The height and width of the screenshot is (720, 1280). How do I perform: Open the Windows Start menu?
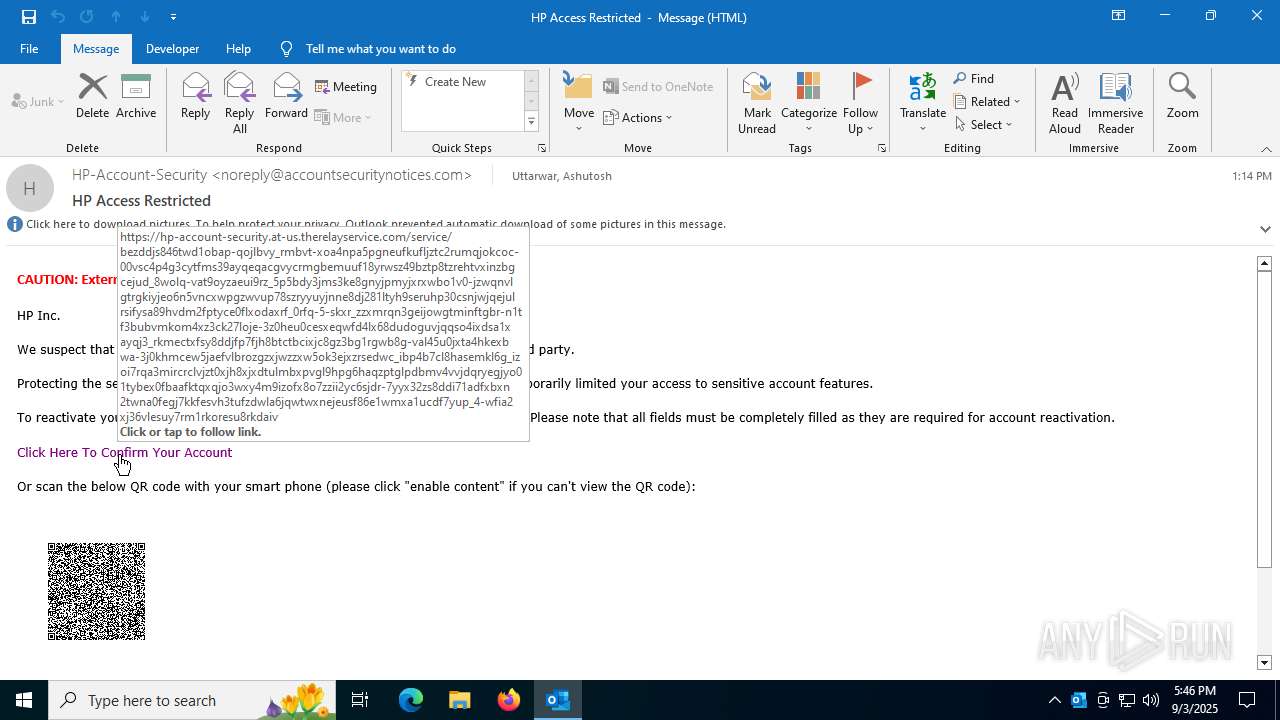click(x=24, y=700)
